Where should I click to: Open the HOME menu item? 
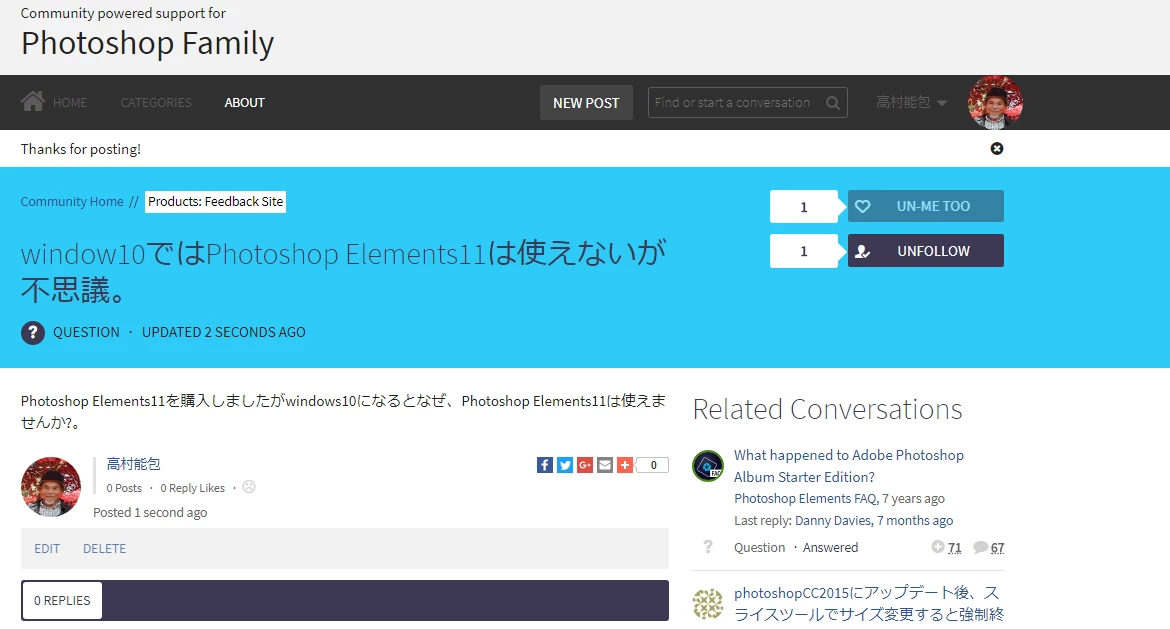[x=69, y=102]
